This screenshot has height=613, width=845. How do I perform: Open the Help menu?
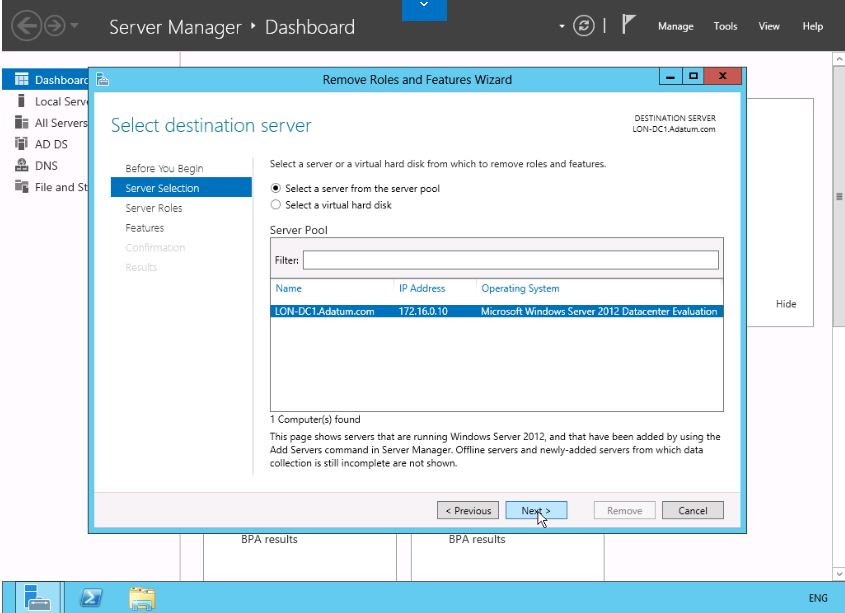(x=812, y=26)
